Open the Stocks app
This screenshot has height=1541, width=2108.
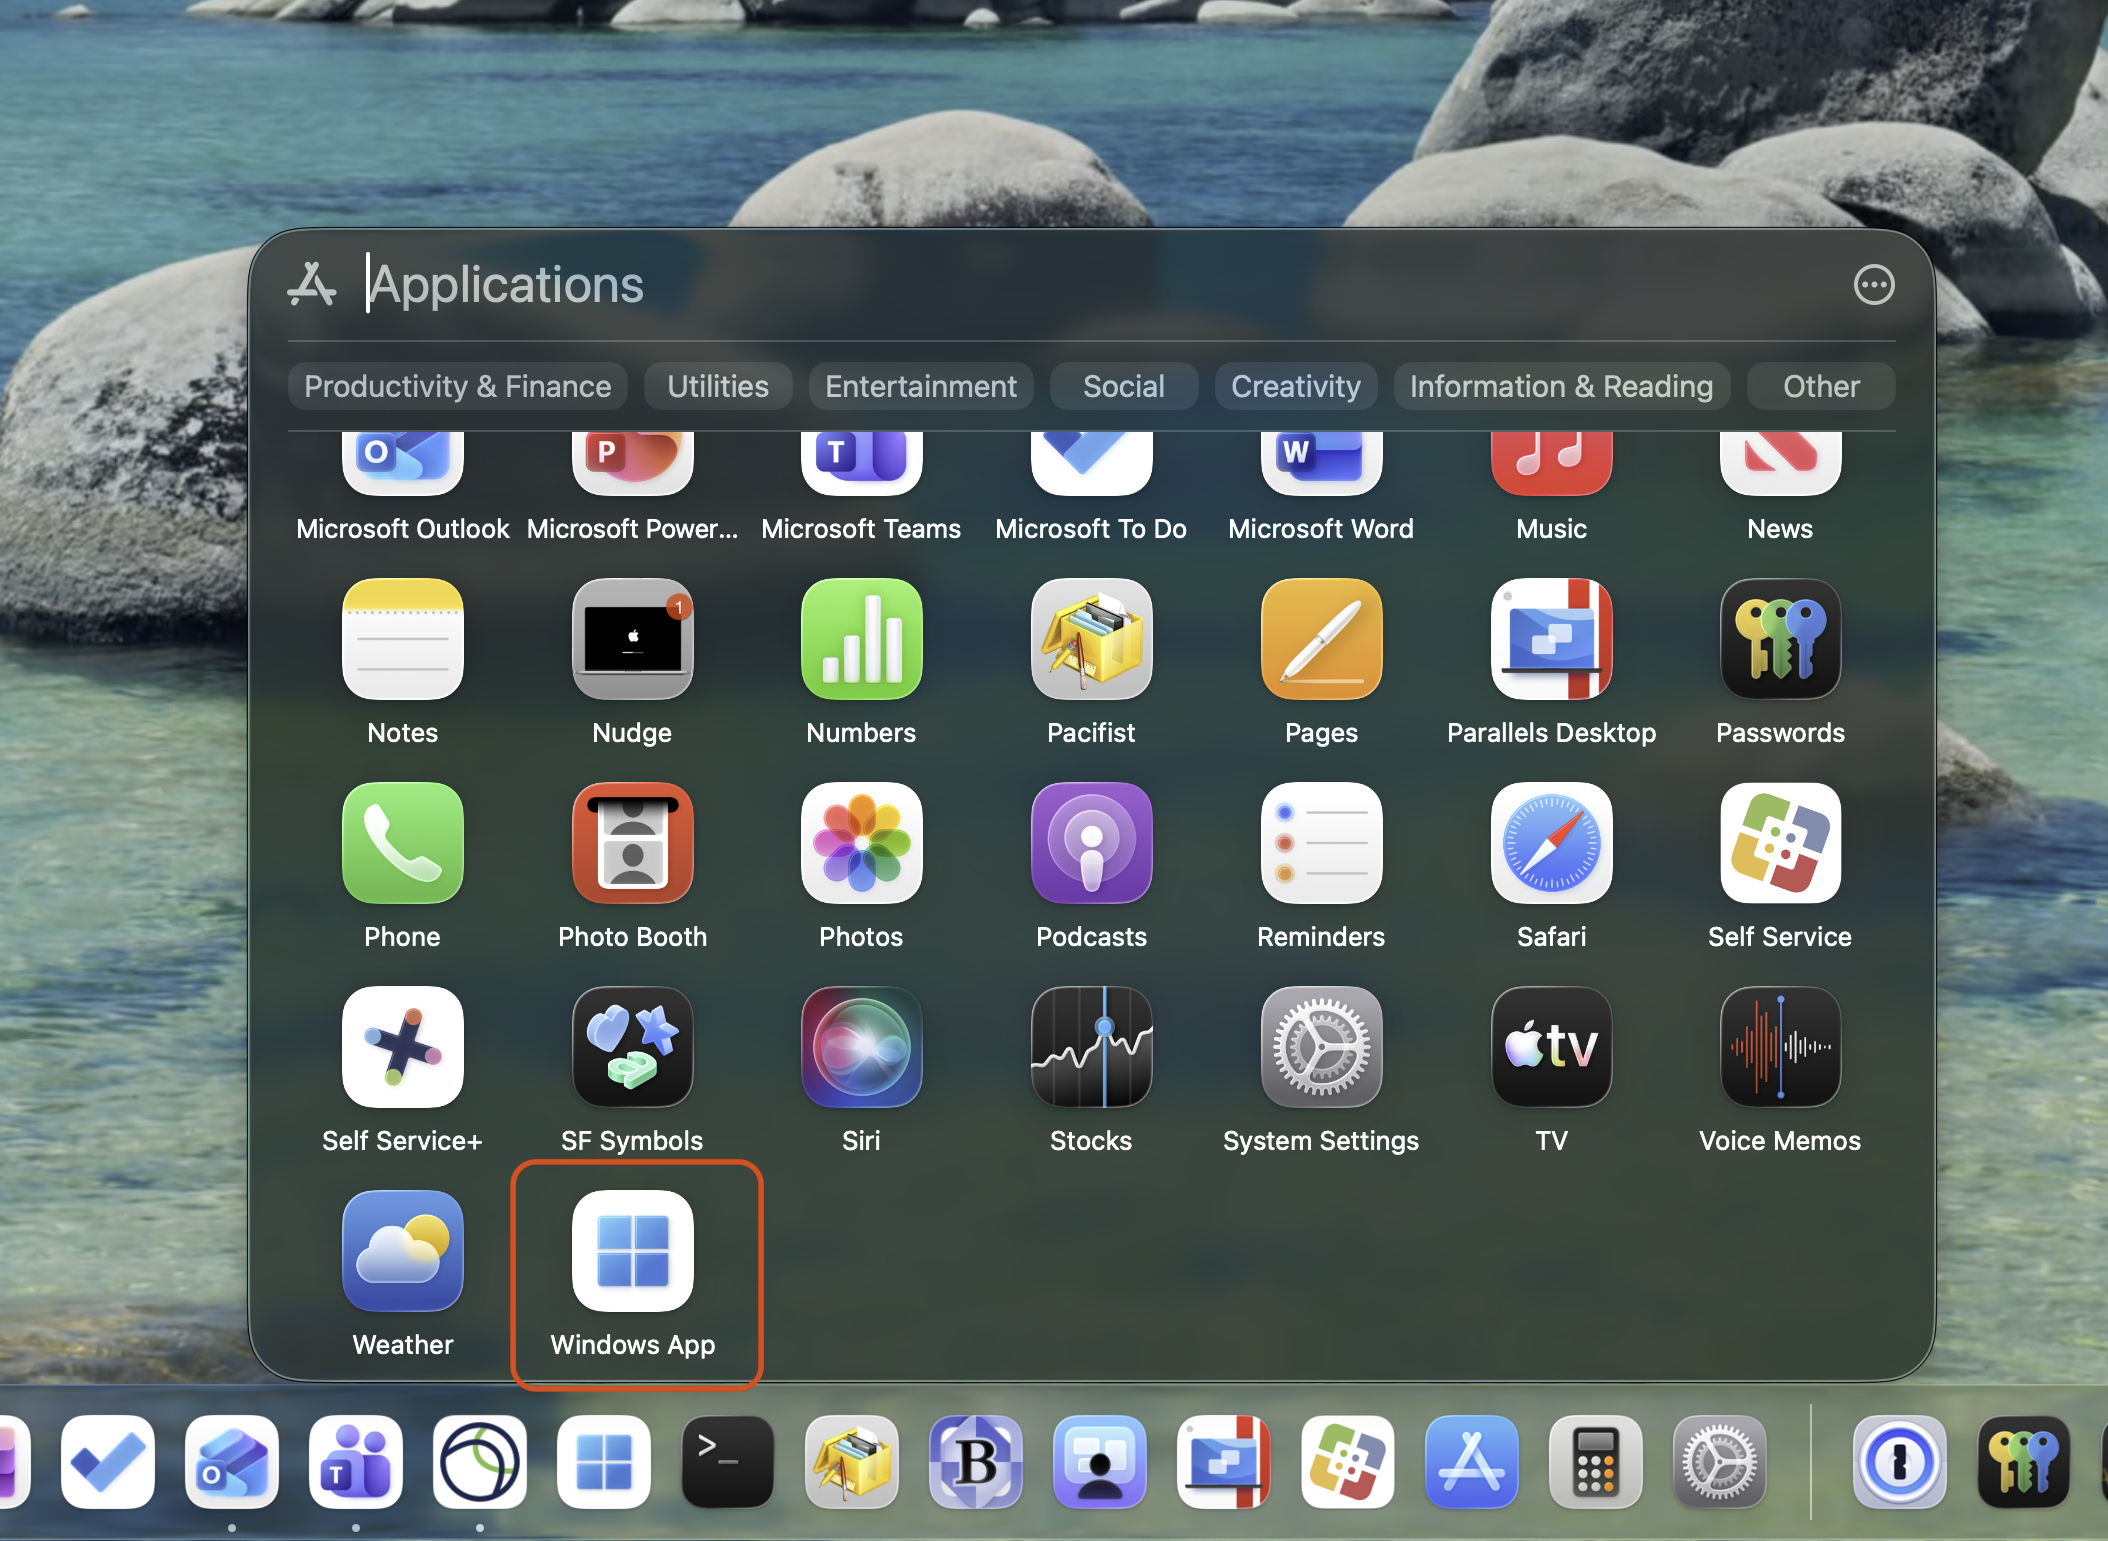pyautogui.click(x=1092, y=1048)
